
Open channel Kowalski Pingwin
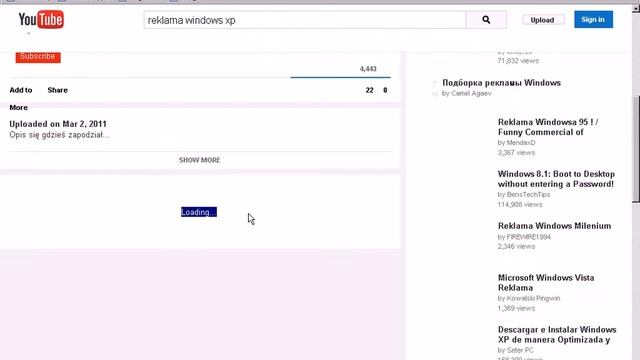point(533,298)
